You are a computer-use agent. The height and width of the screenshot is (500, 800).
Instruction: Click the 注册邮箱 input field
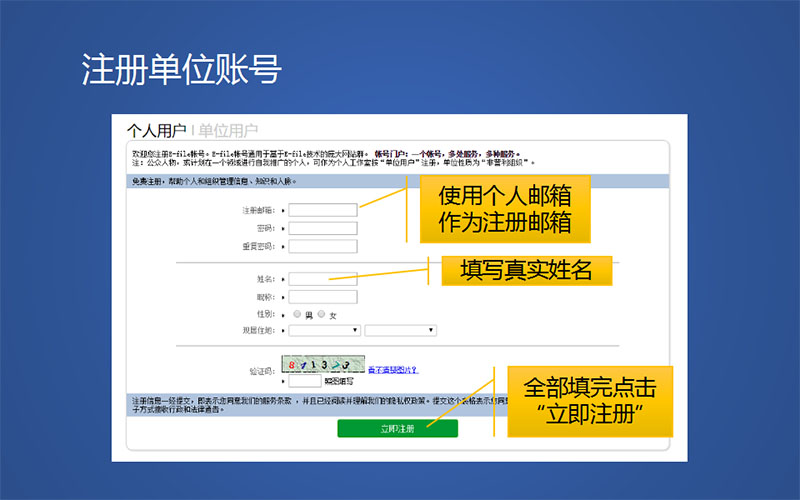(322, 210)
